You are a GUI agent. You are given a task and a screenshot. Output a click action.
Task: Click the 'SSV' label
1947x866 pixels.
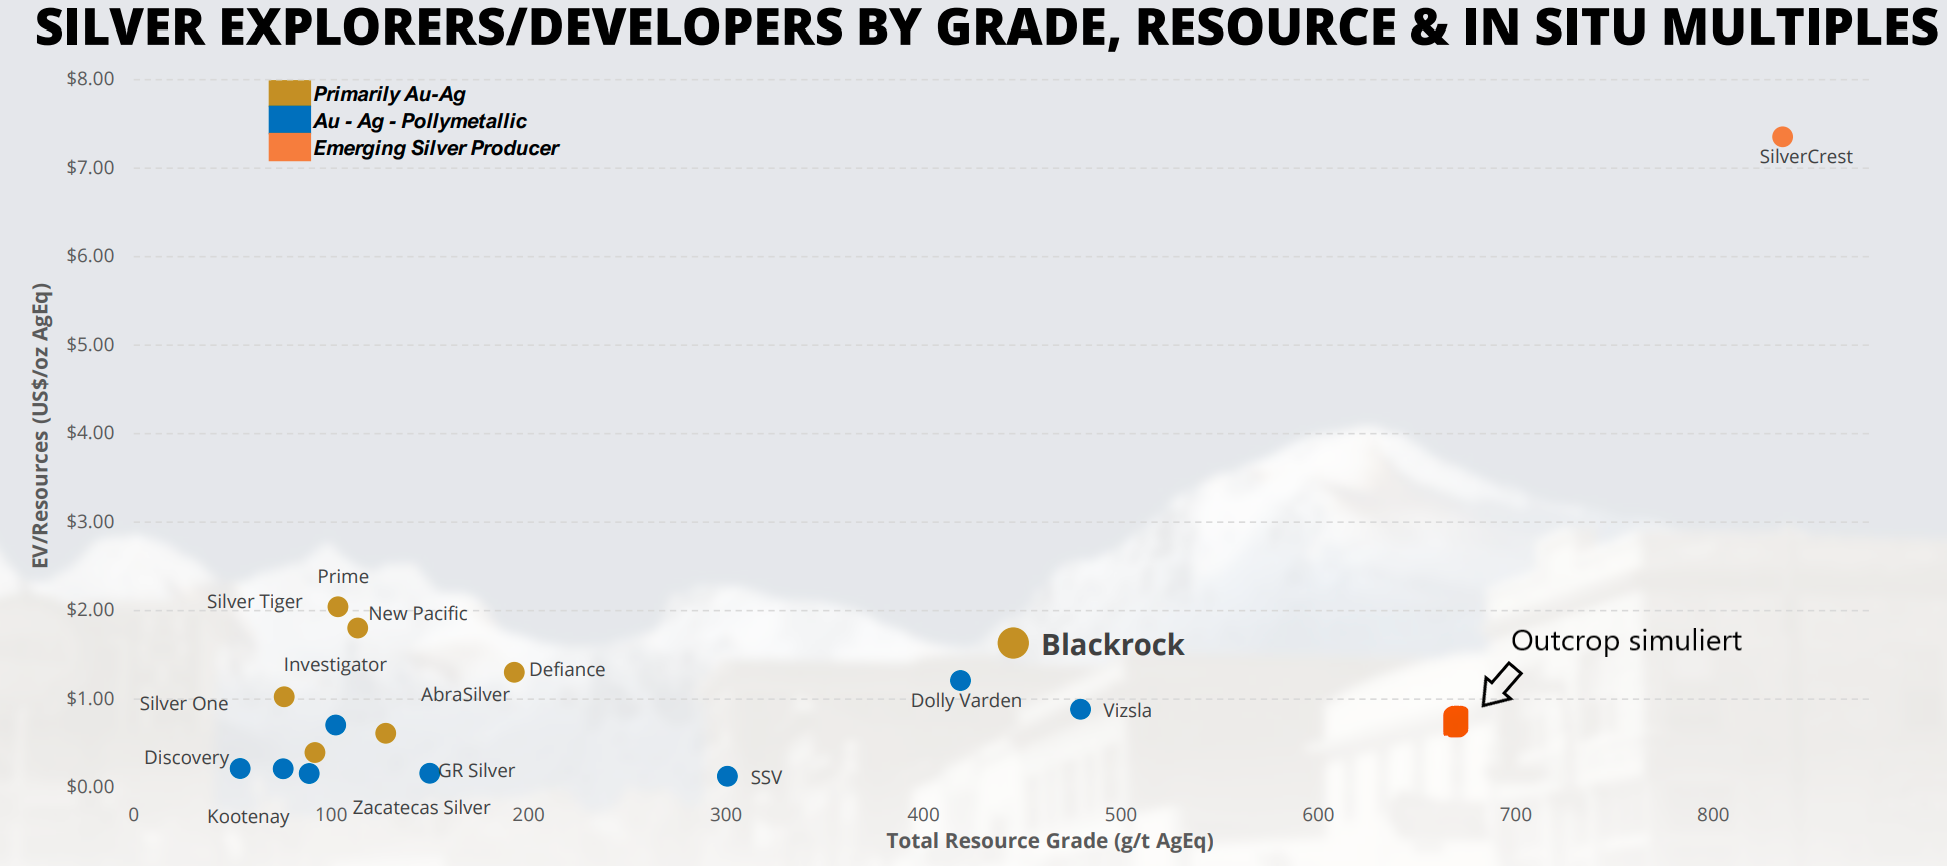(766, 778)
